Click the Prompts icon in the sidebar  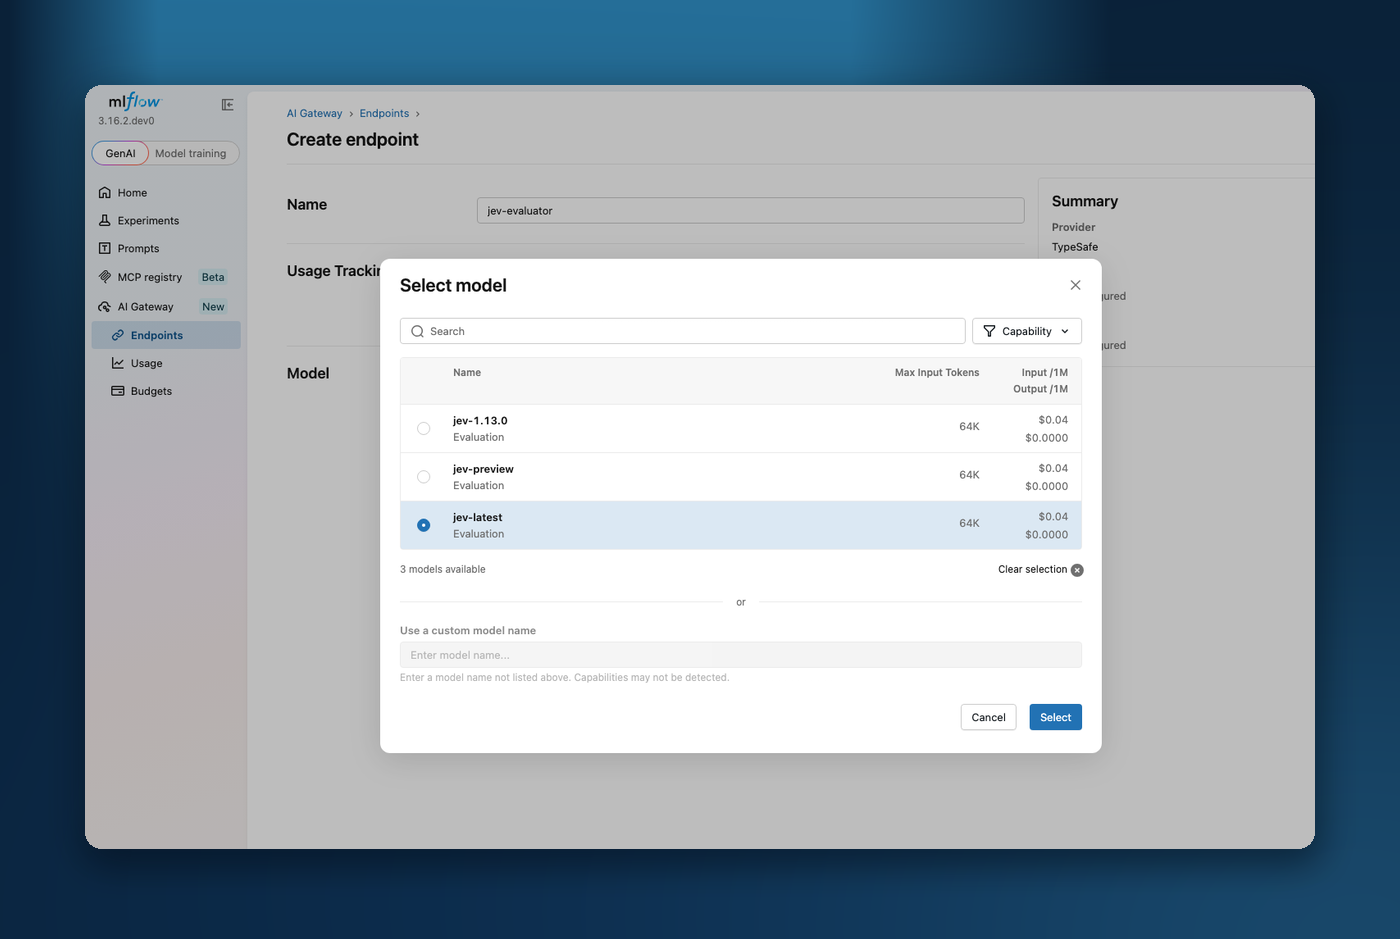coord(105,248)
